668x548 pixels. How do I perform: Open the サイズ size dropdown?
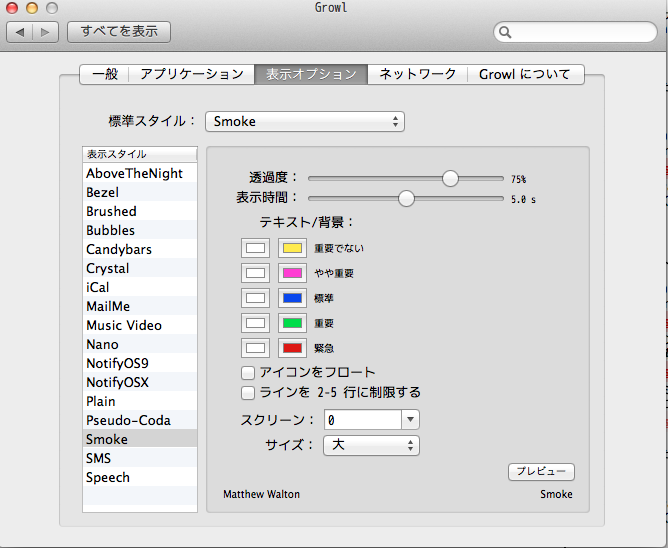click(x=371, y=445)
